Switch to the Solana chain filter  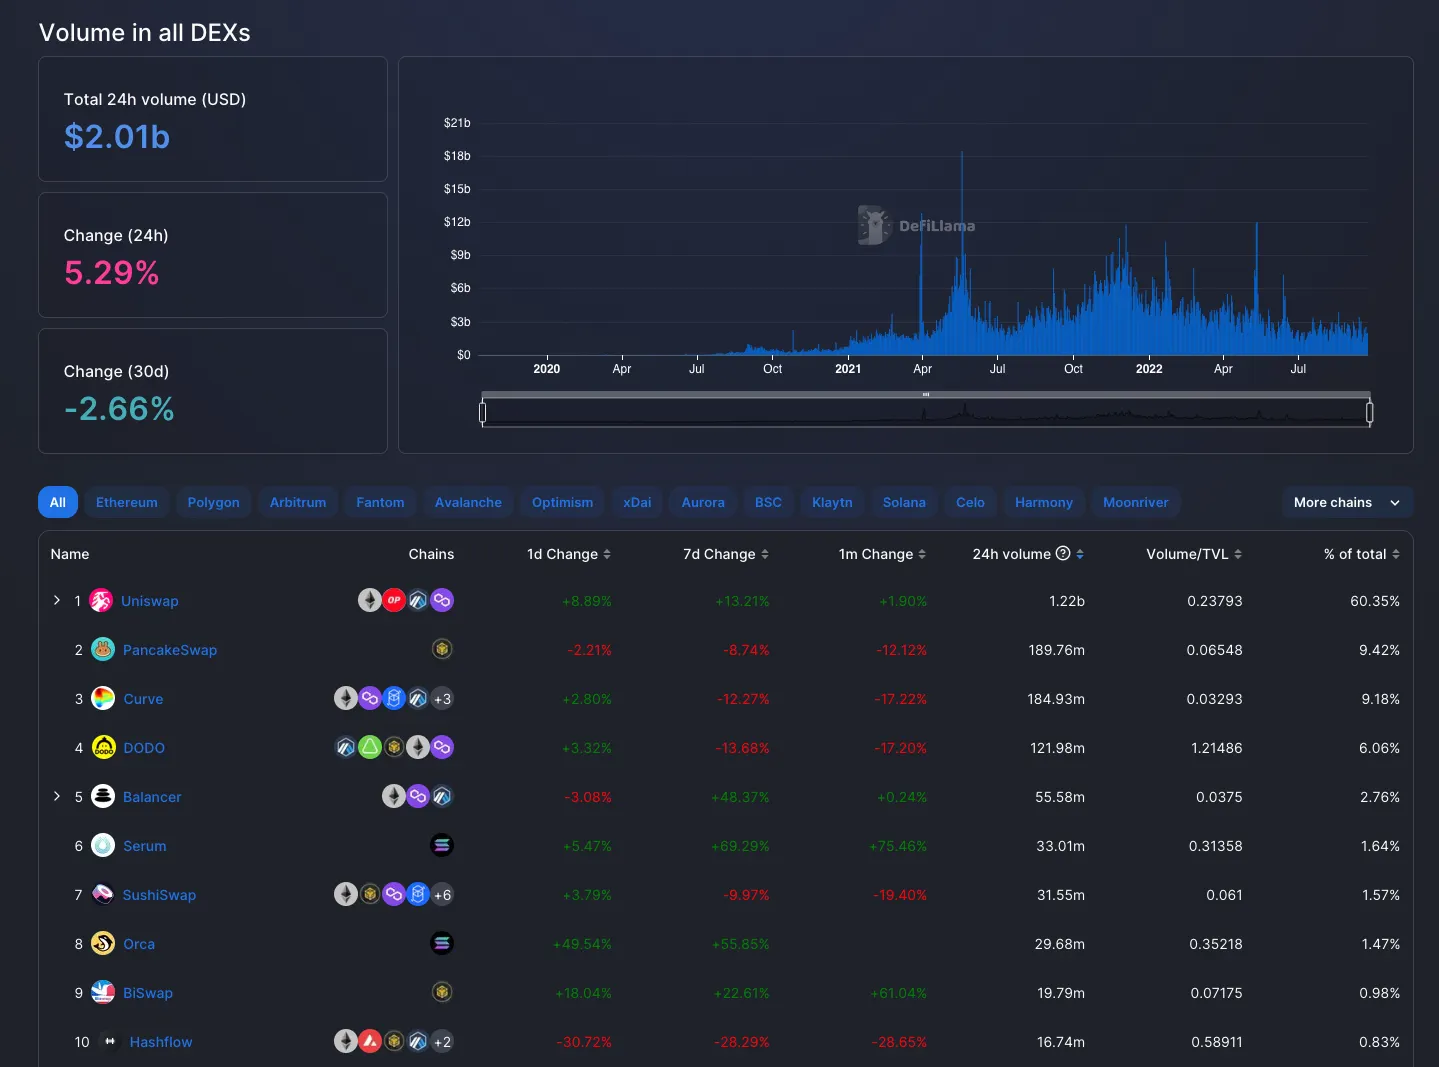[x=904, y=503]
